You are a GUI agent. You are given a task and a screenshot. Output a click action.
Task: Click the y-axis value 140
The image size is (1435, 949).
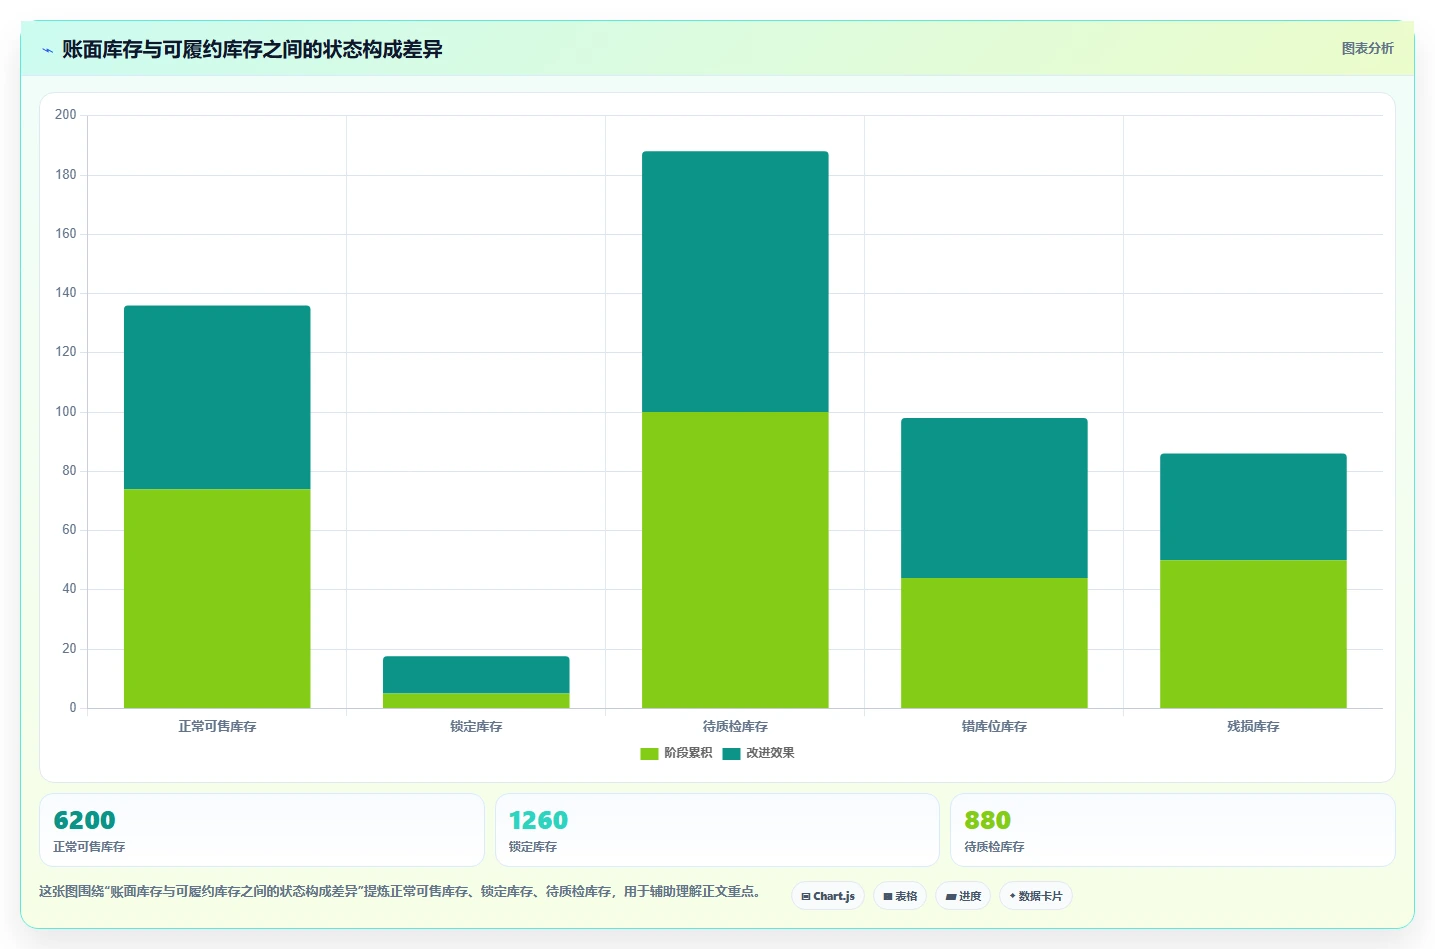click(66, 293)
